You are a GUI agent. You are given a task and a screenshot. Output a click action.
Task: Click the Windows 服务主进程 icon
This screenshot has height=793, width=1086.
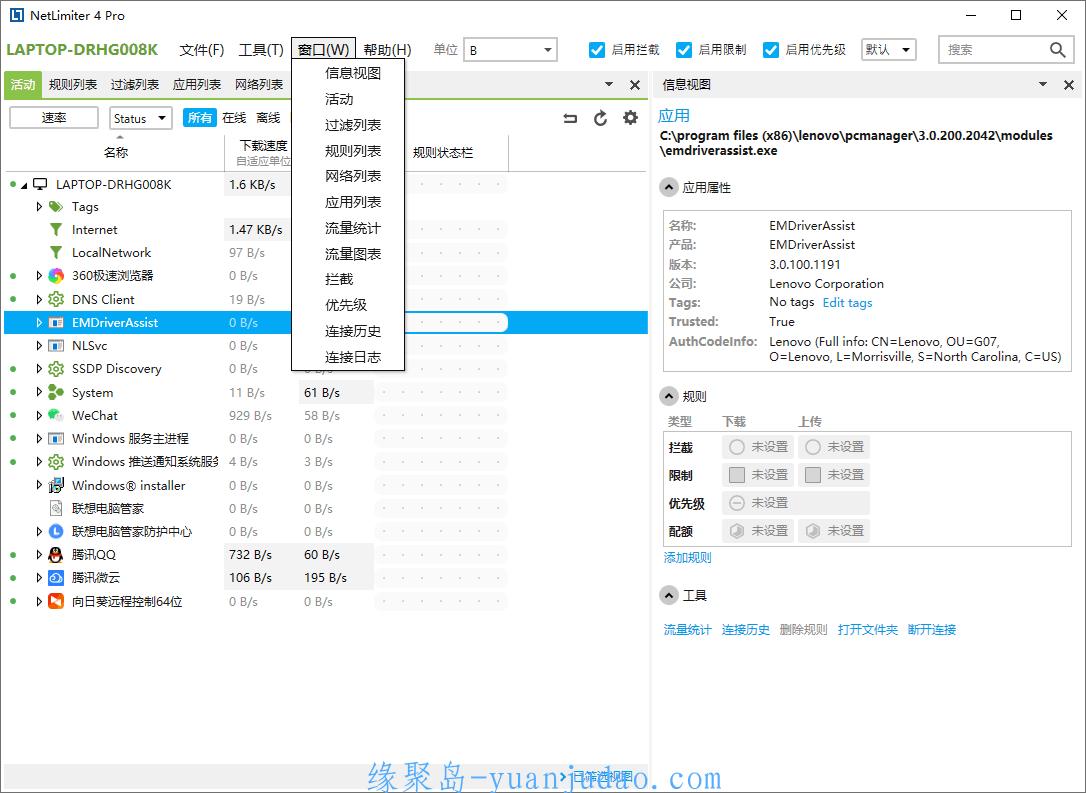tap(56, 438)
